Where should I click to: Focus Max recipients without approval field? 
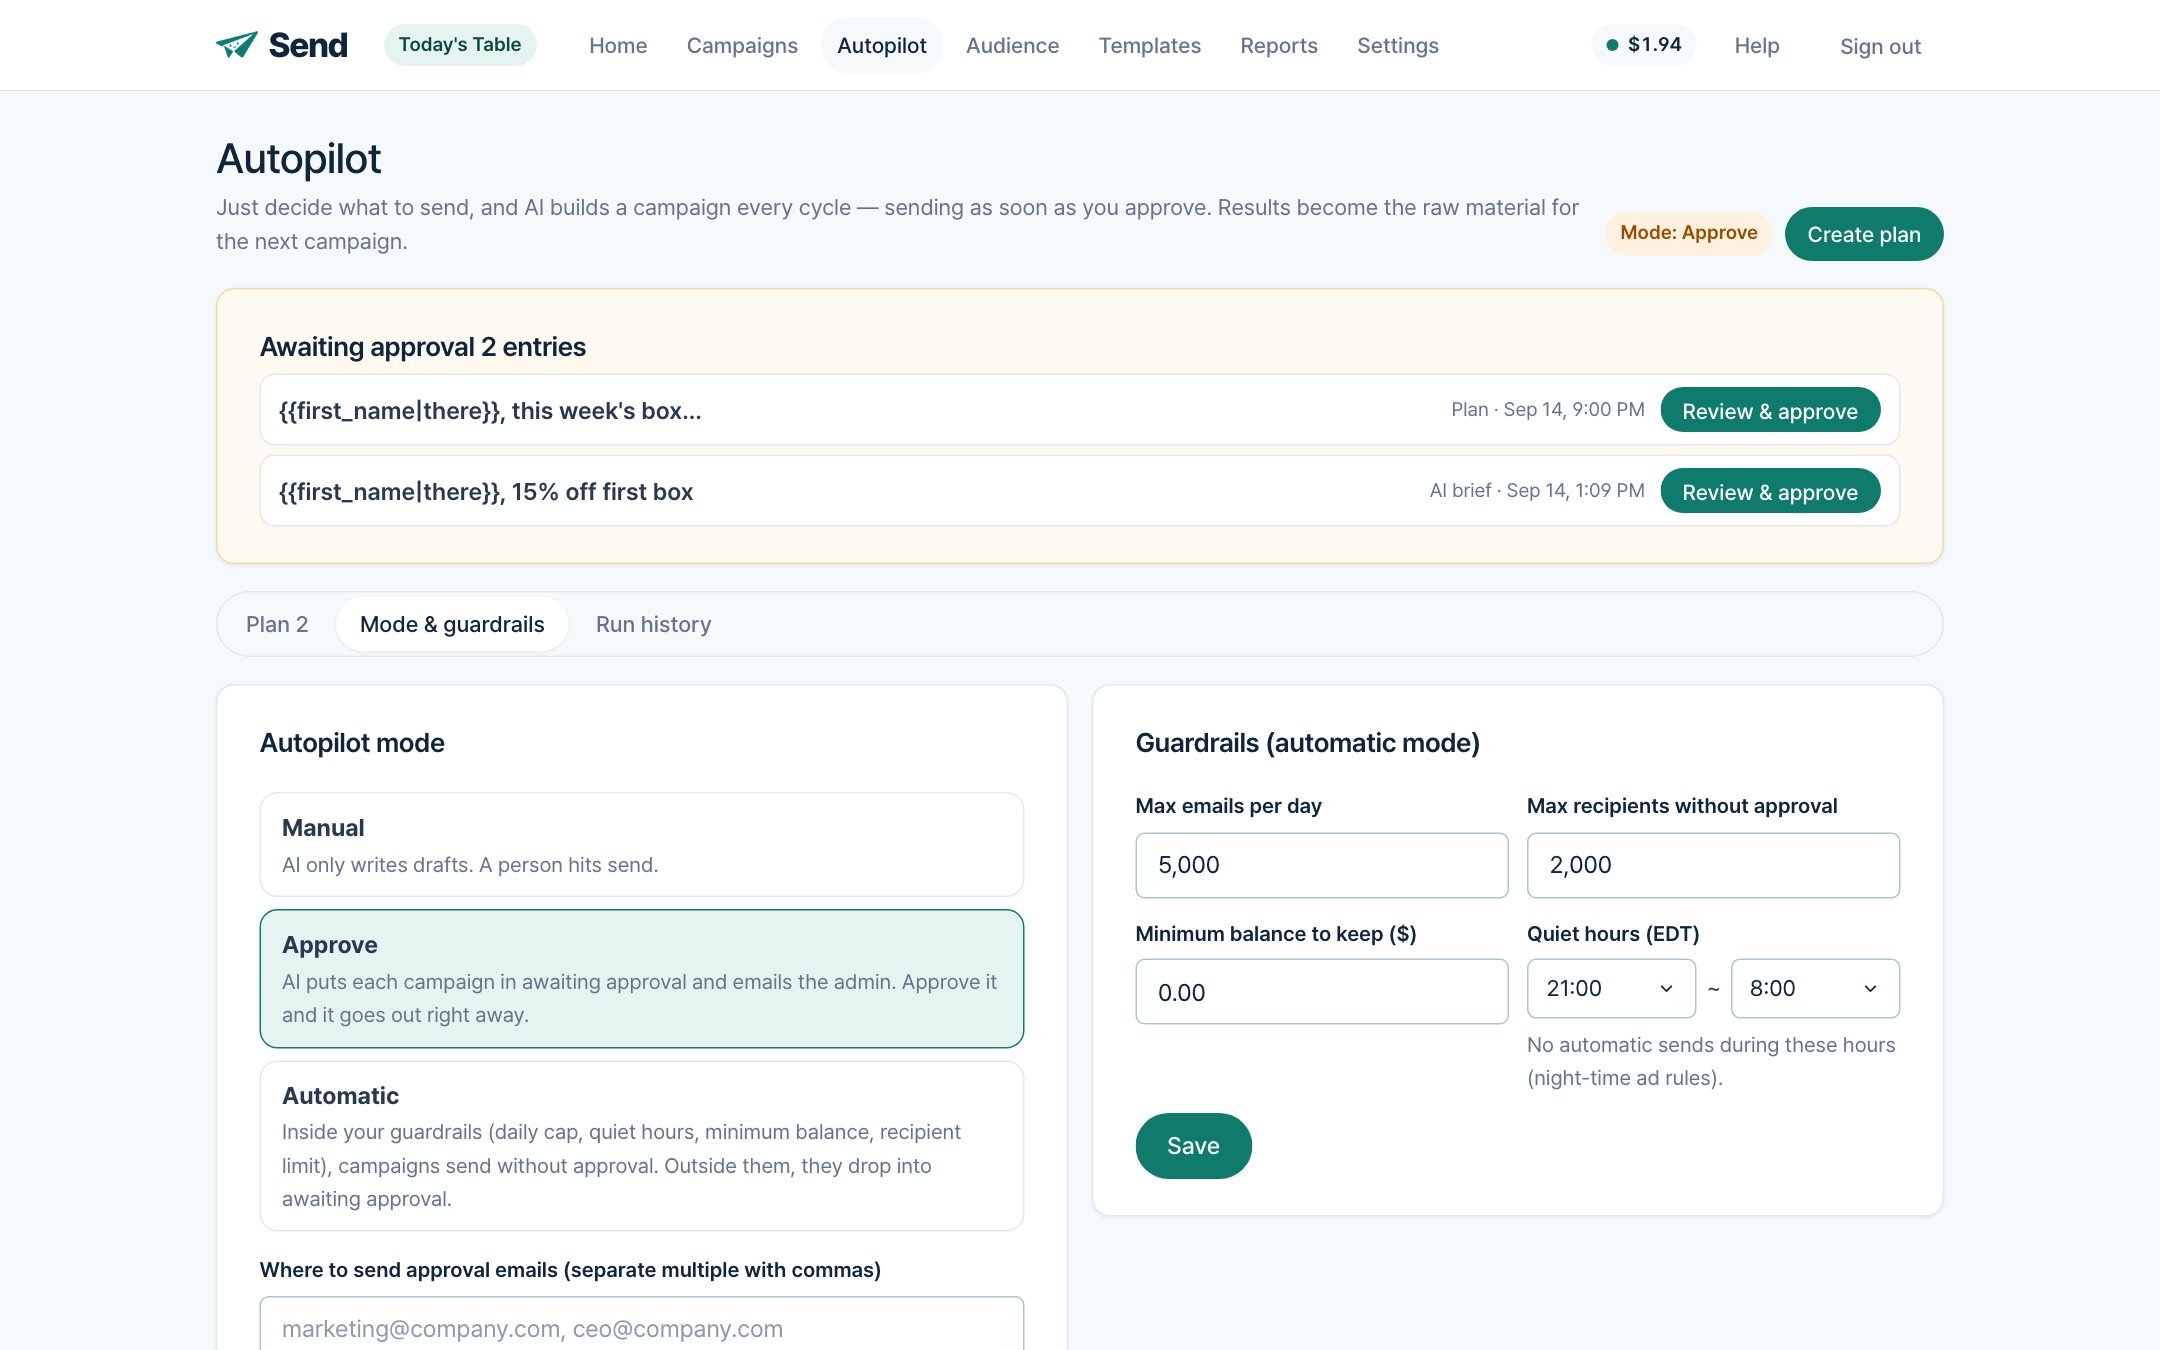pyautogui.click(x=1713, y=865)
